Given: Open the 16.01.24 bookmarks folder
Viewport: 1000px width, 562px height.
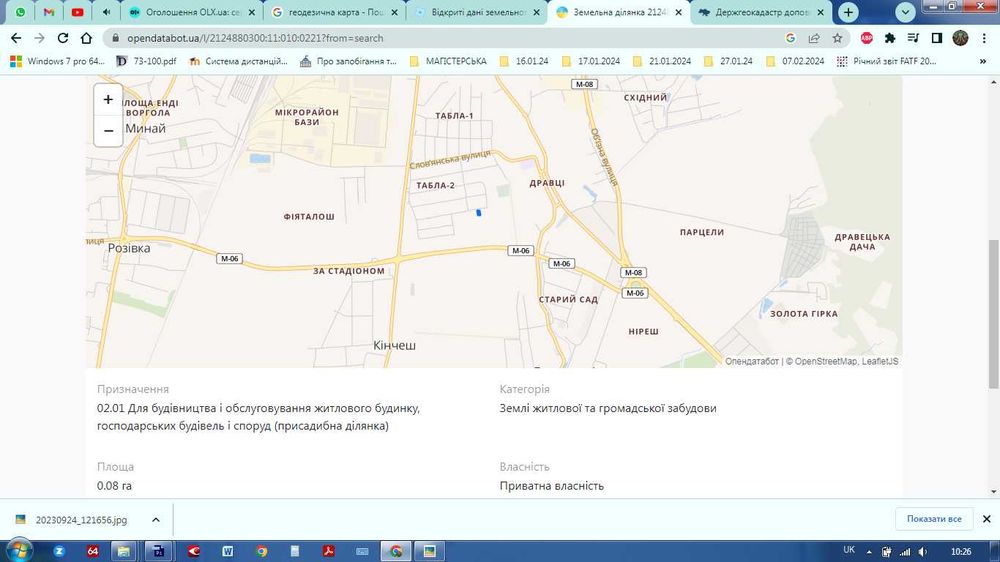Looking at the screenshot, I should (x=524, y=61).
